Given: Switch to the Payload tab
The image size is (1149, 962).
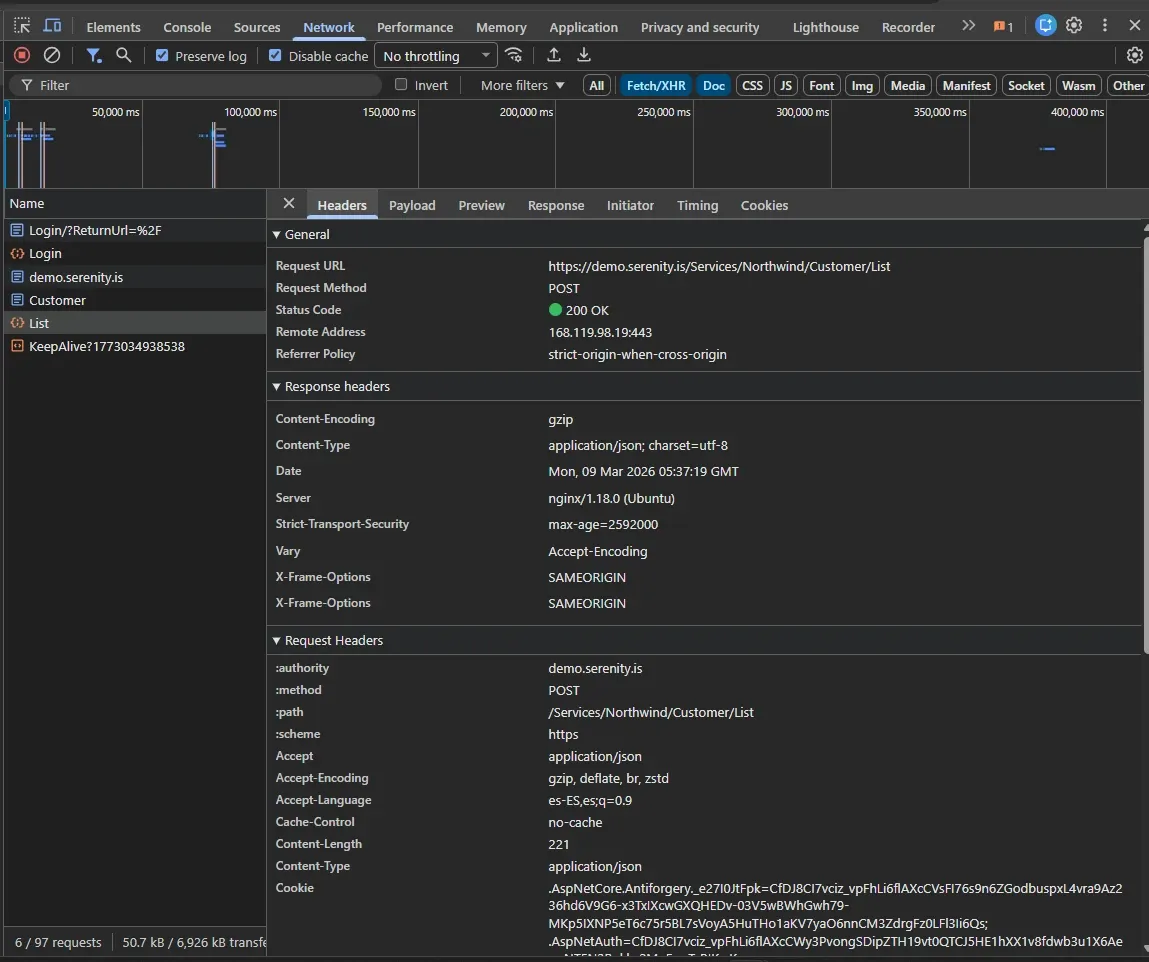Looking at the screenshot, I should click(412, 205).
